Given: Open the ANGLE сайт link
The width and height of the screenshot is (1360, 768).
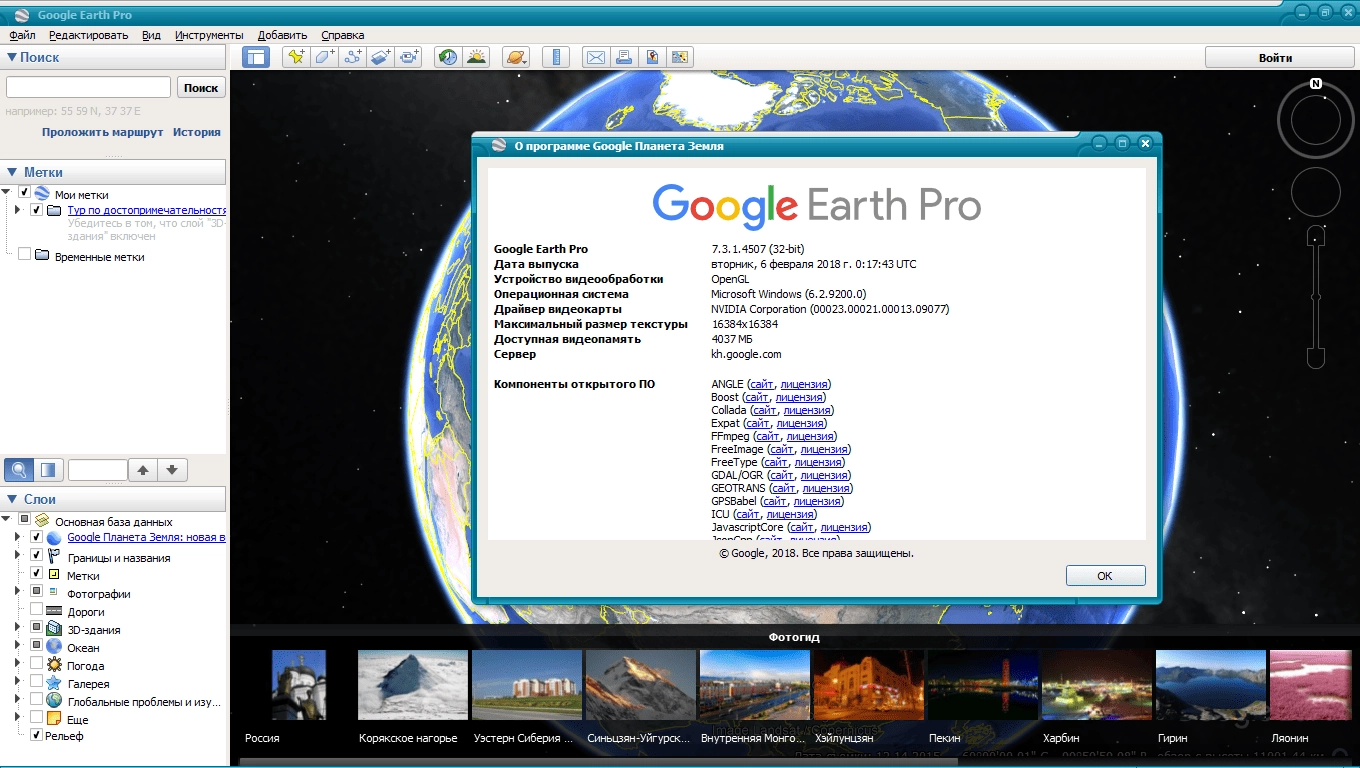Looking at the screenshot, I should pyautogui.click(x=762, y=384).
